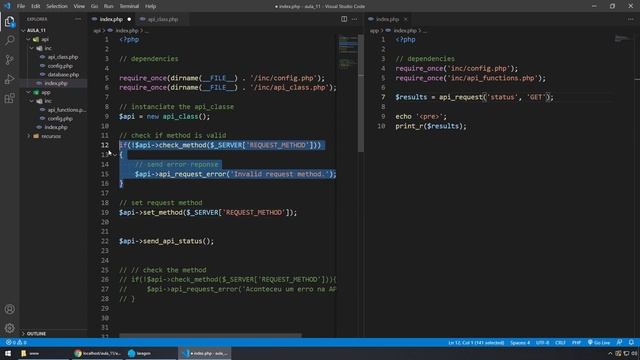Screen dimensions: 640x360
Task: Open config.php under api inc folder
Action: [x=60, y=66]
